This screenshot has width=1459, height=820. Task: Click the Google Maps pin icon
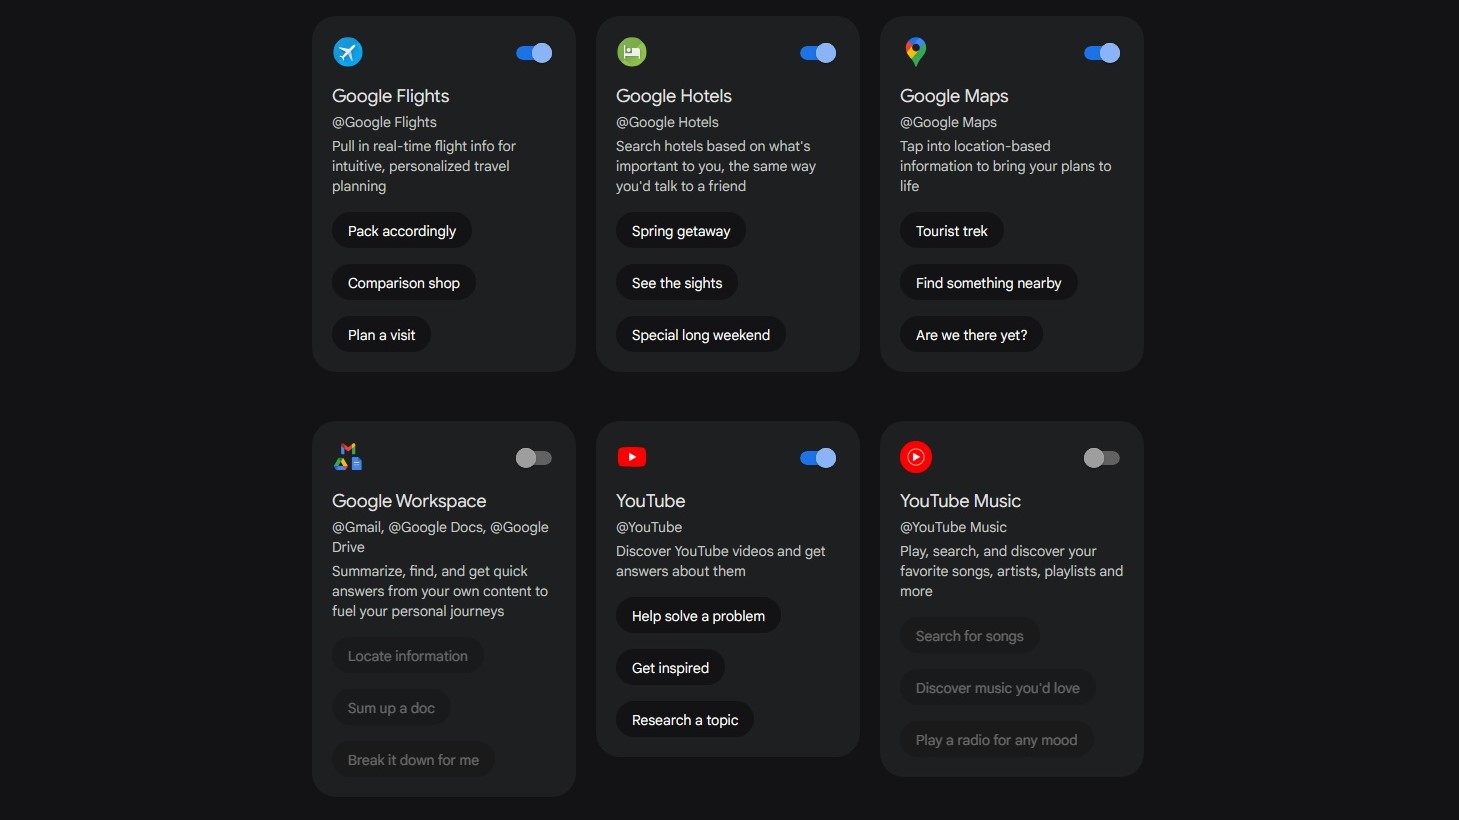[x=915, y=52]
